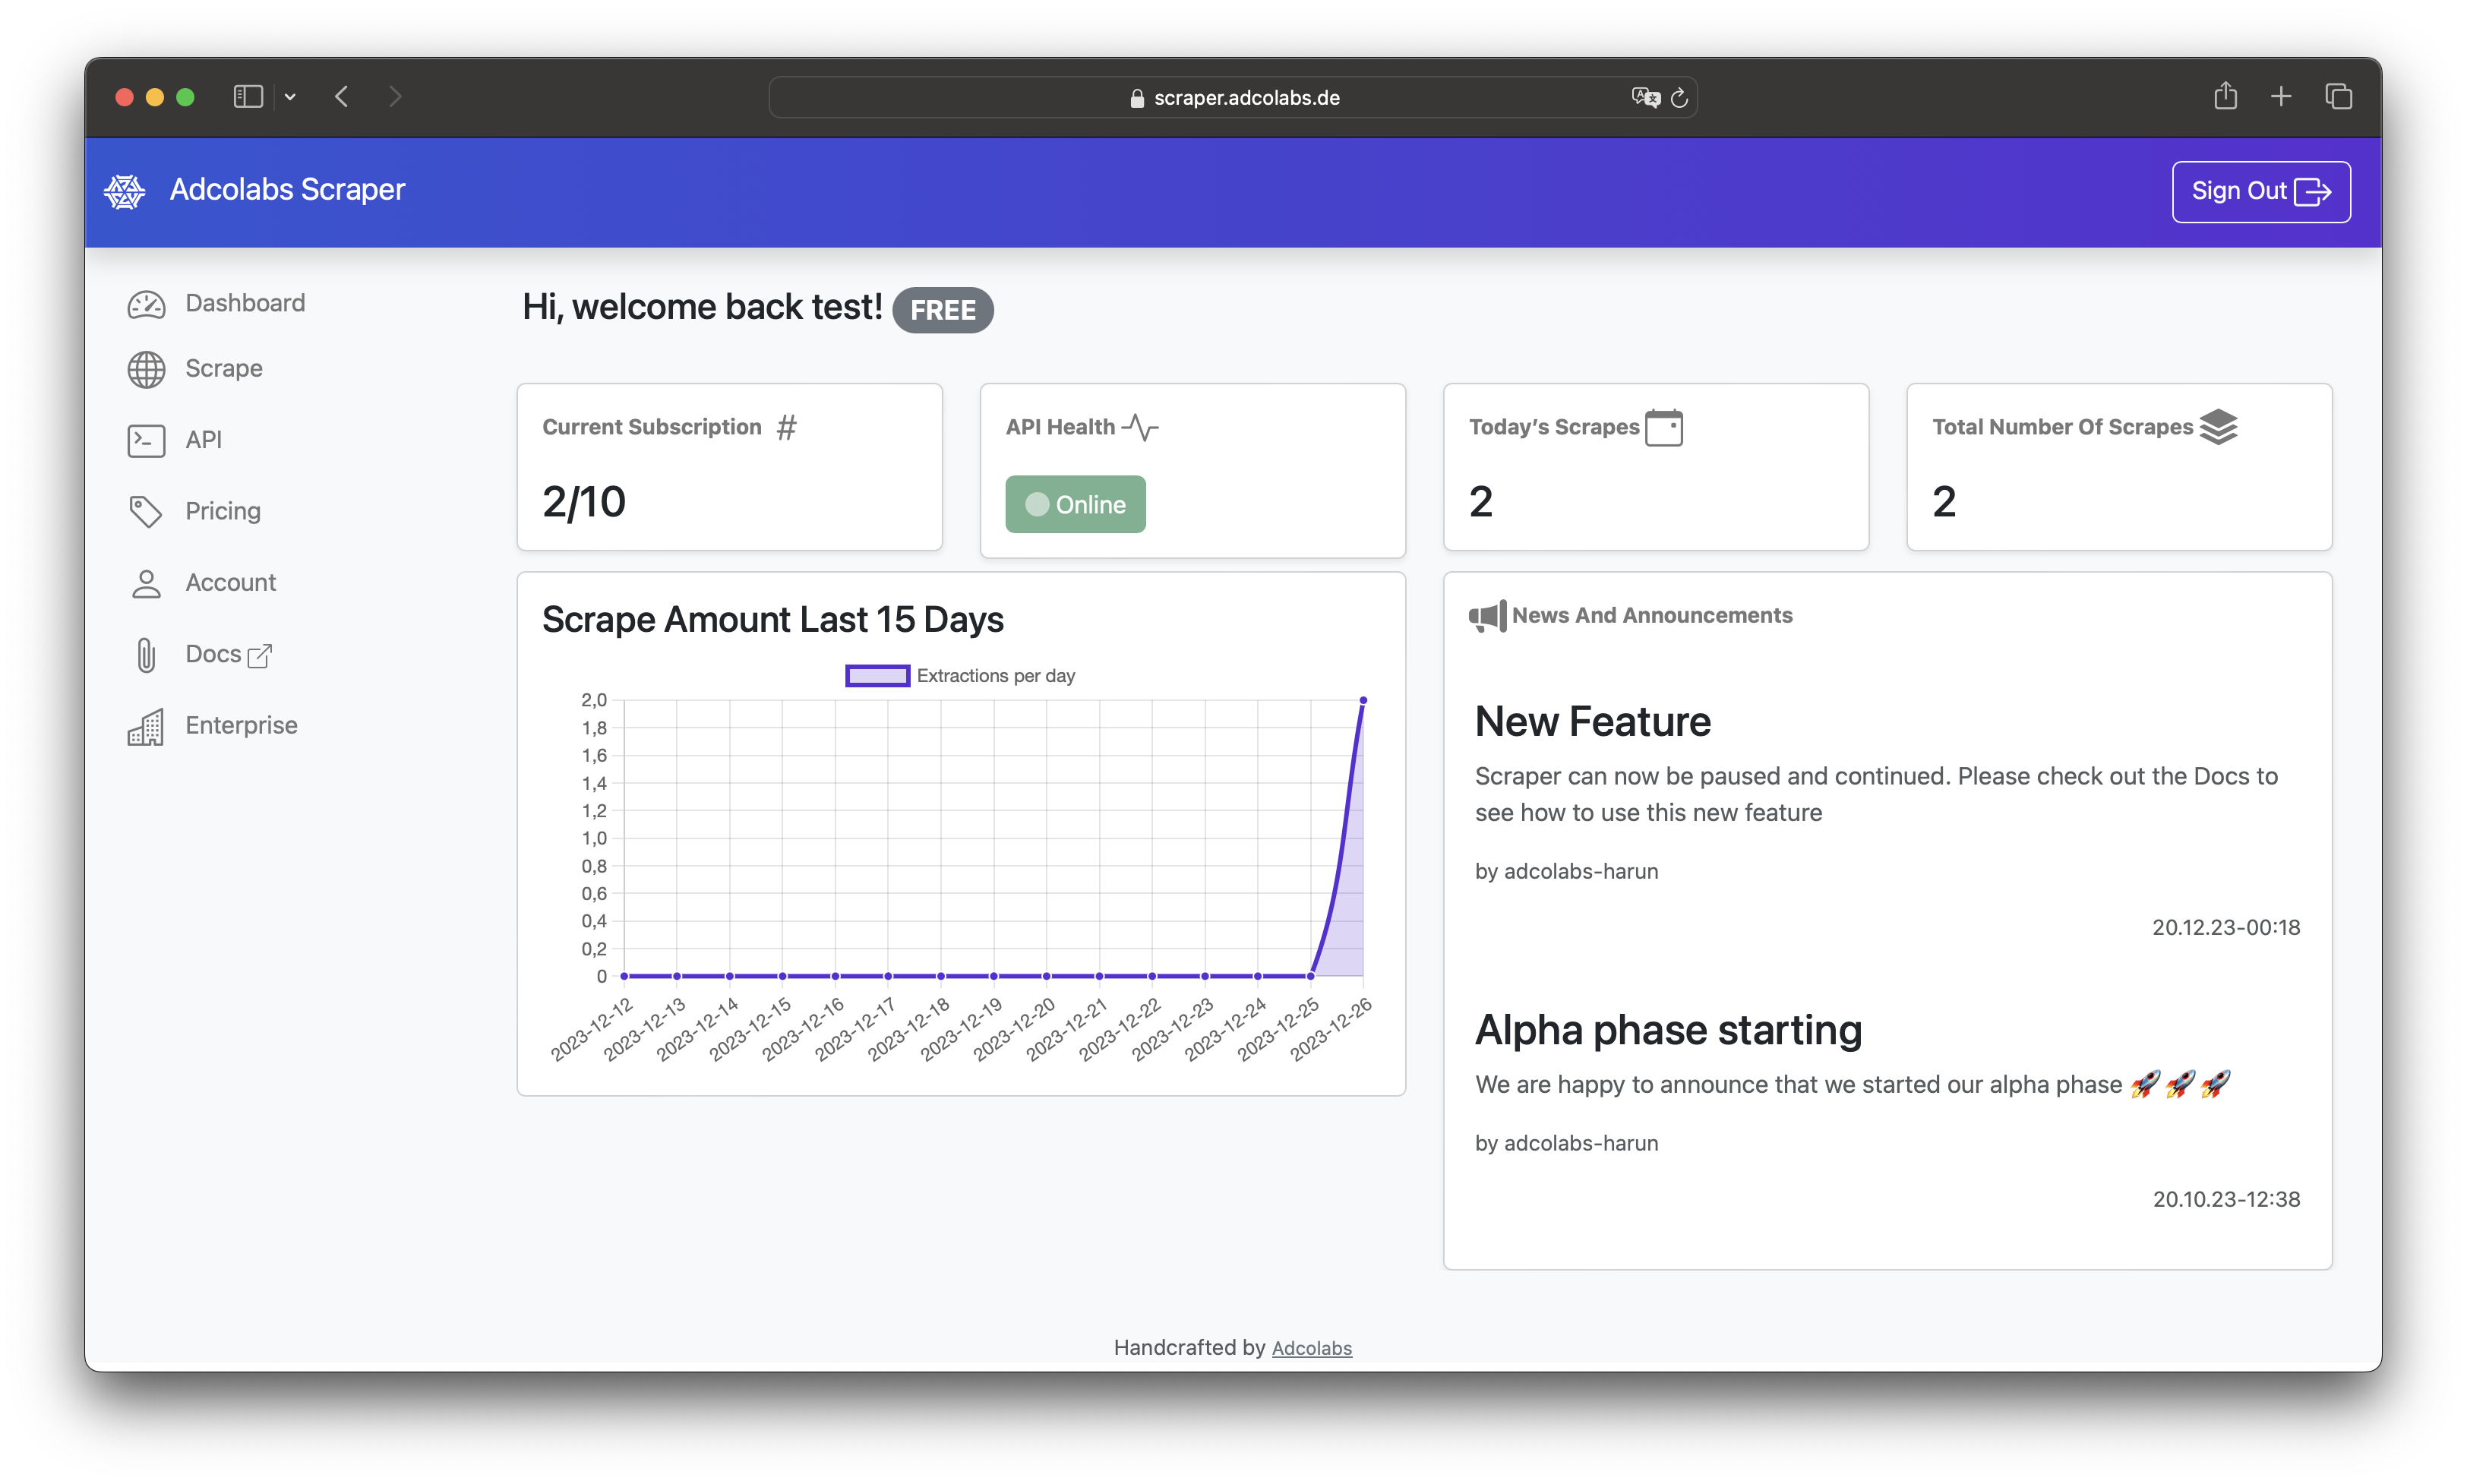Open the API menu item
The height and width of the screenshot is (1484, 2467).
[174, 440]
